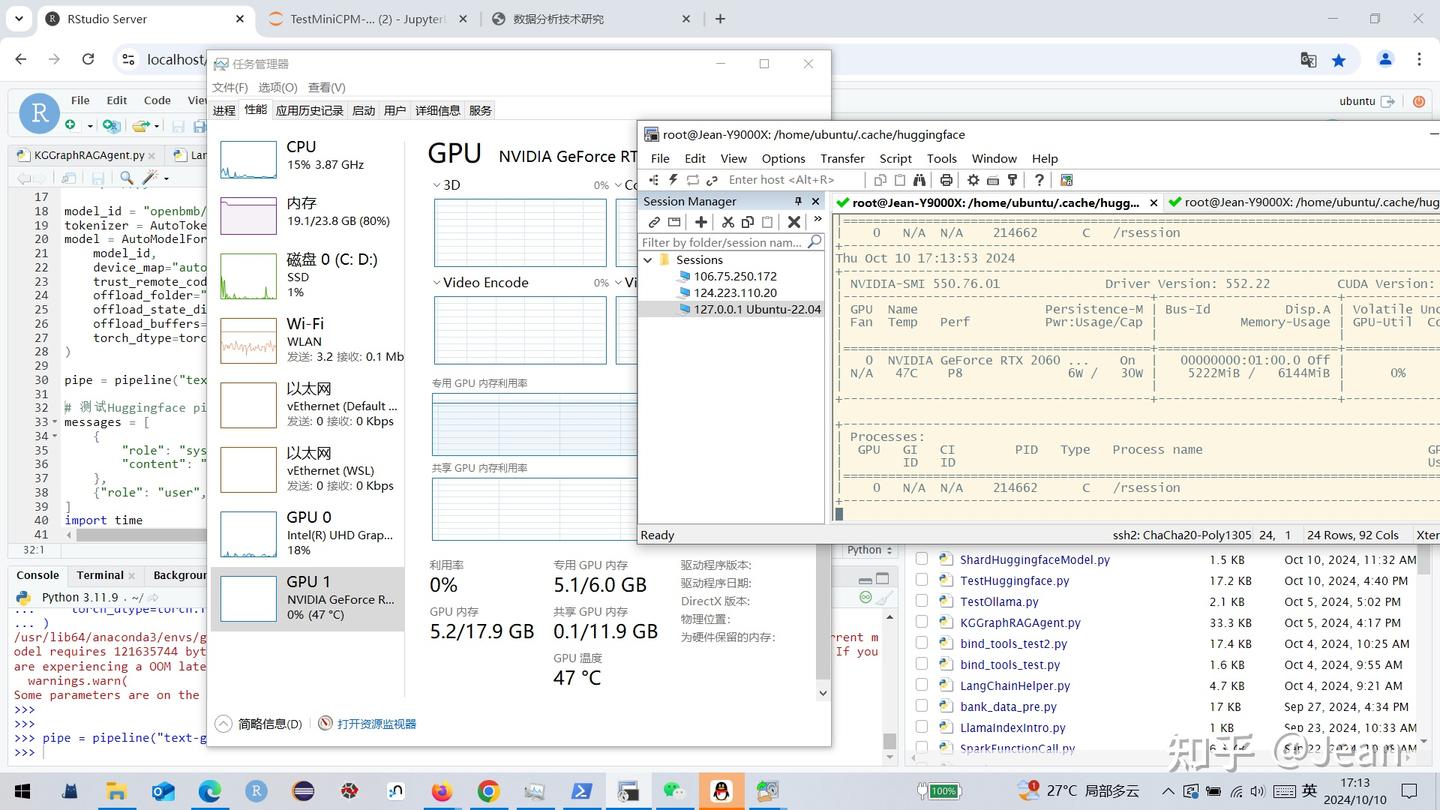The width and height of the screenshot is (1440, 810).
Task: Collapse the Sessions folder tree
Action: pos(648,260)
